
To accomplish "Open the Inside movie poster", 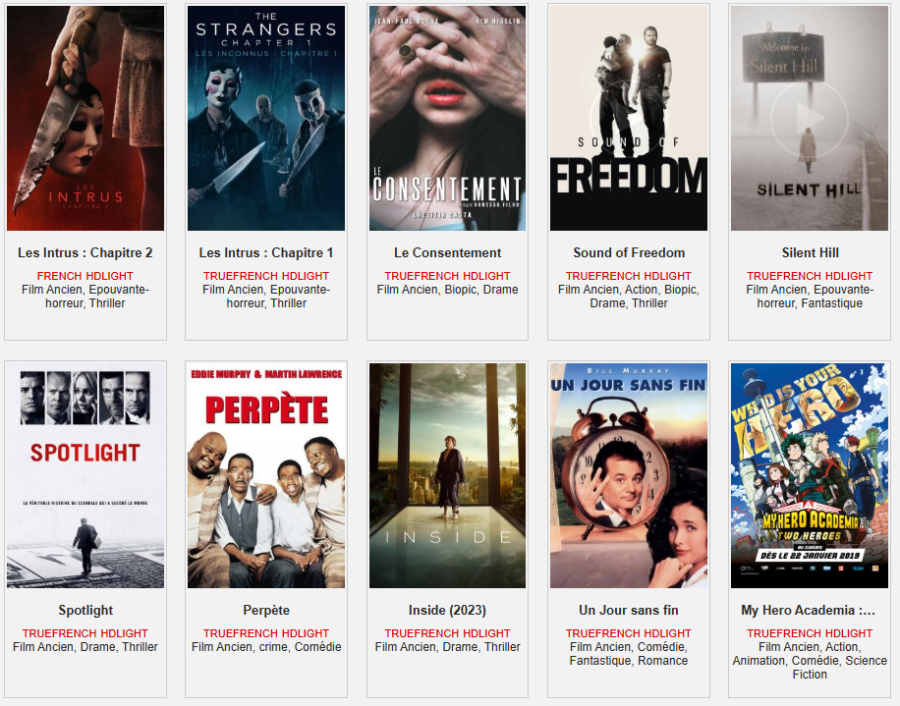I will click(447, 475).
